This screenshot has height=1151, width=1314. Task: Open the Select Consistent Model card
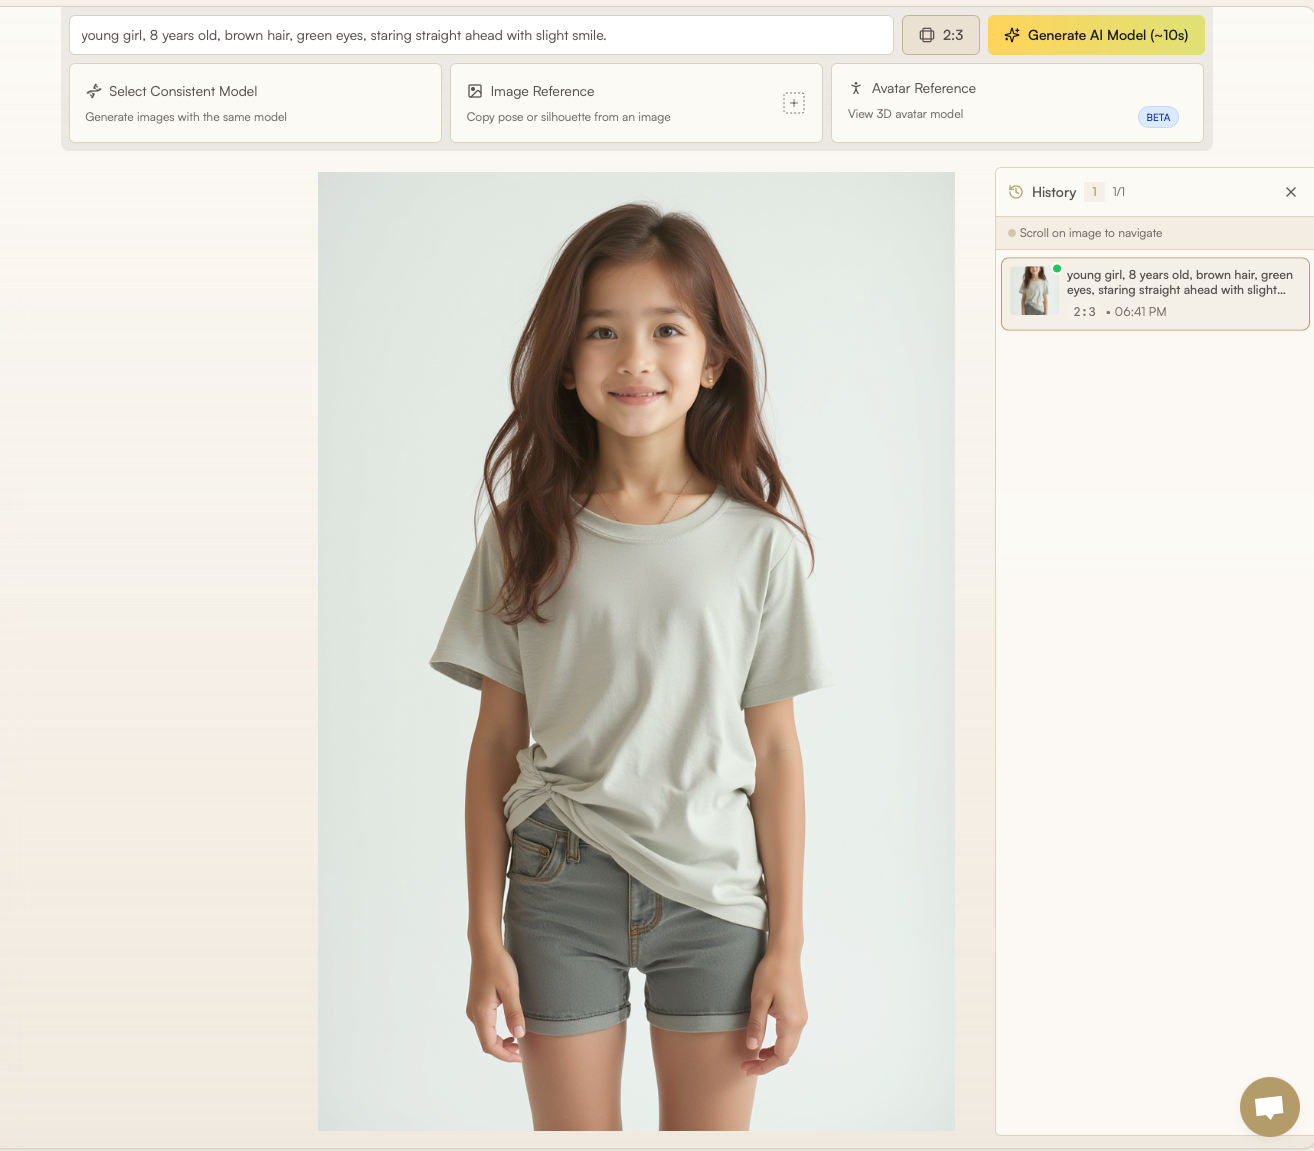[x=255, y=103]
